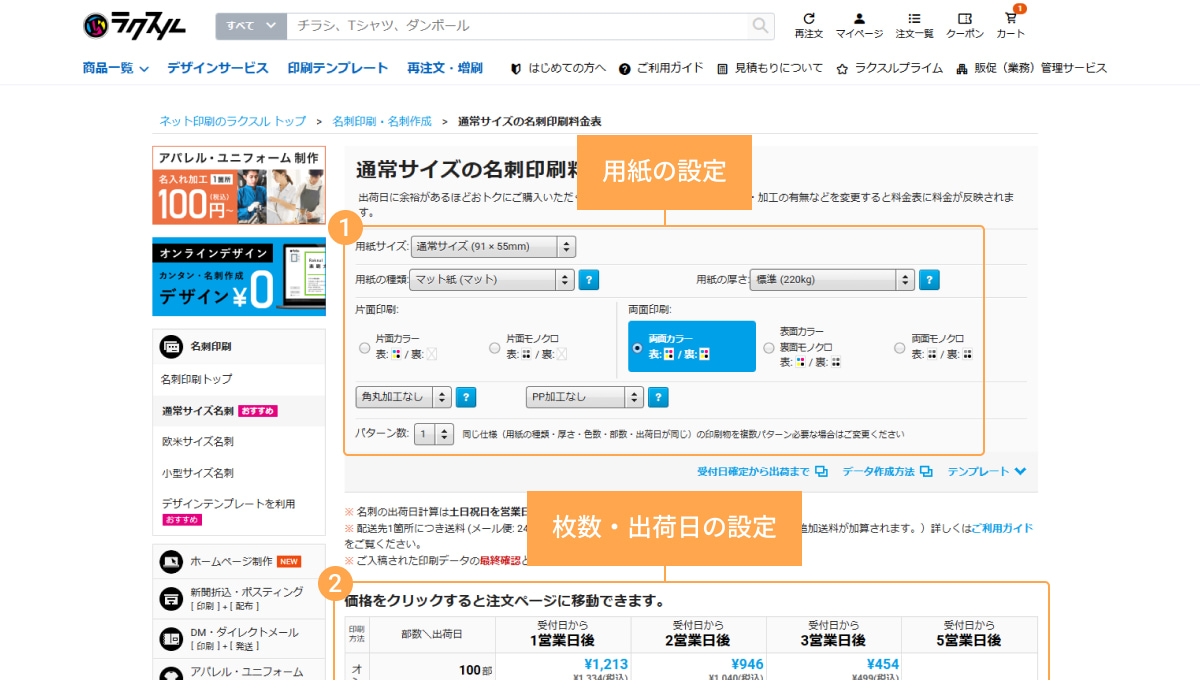The image size is (1200, 680).
Task: Click shield icon beside はじめての方へ
Action: [516, 69]
